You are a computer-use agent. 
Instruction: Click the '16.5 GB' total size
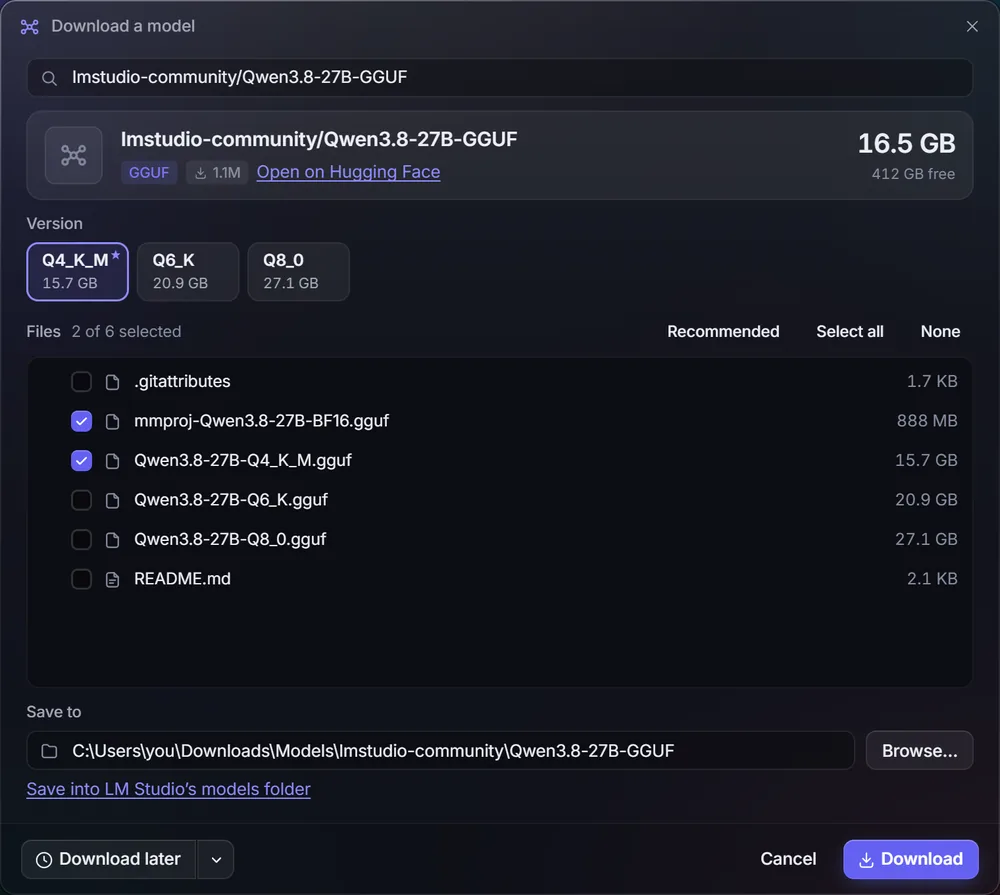click(906, 144)
